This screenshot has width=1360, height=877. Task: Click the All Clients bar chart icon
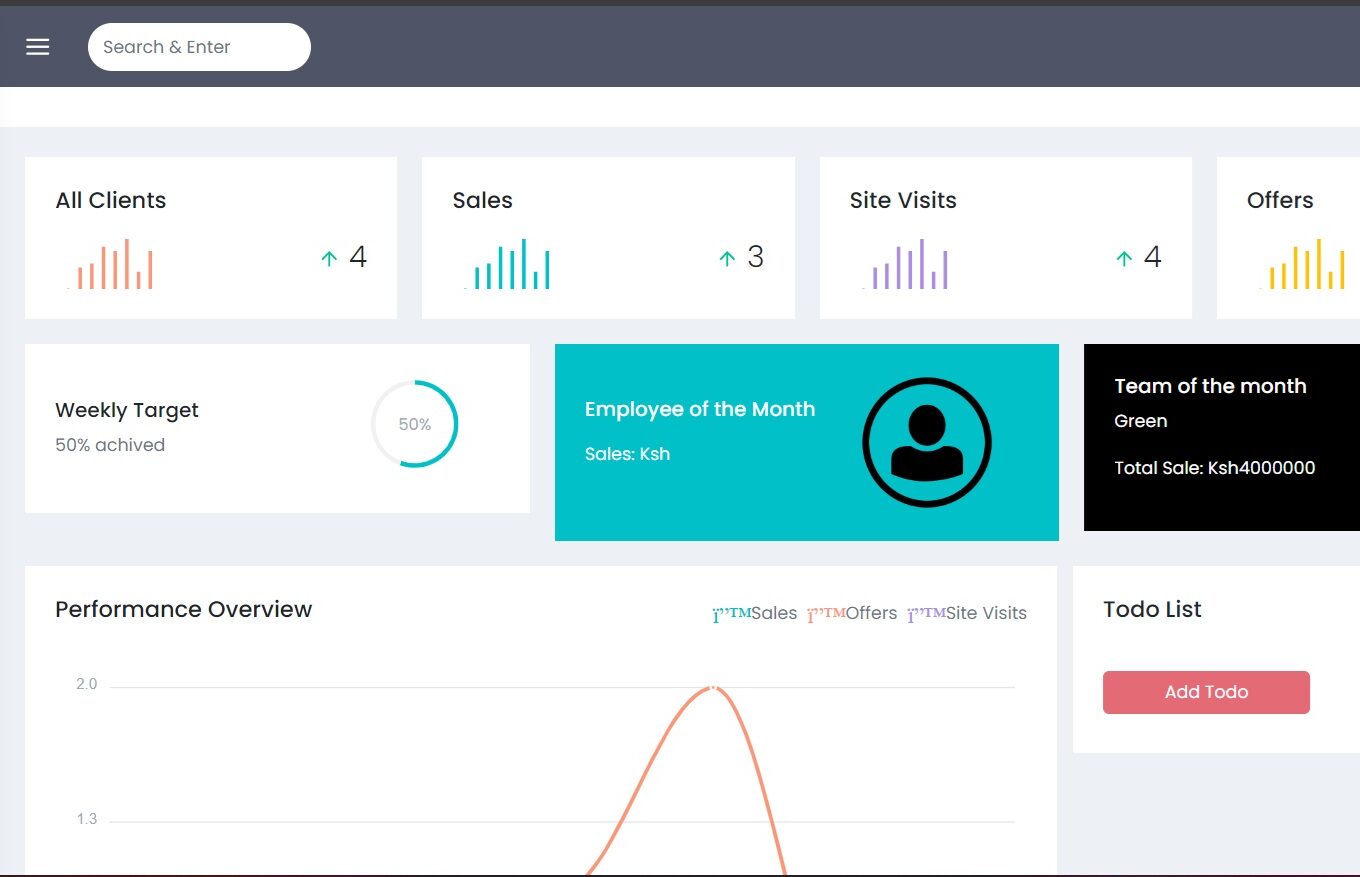(x=112, y=262)
